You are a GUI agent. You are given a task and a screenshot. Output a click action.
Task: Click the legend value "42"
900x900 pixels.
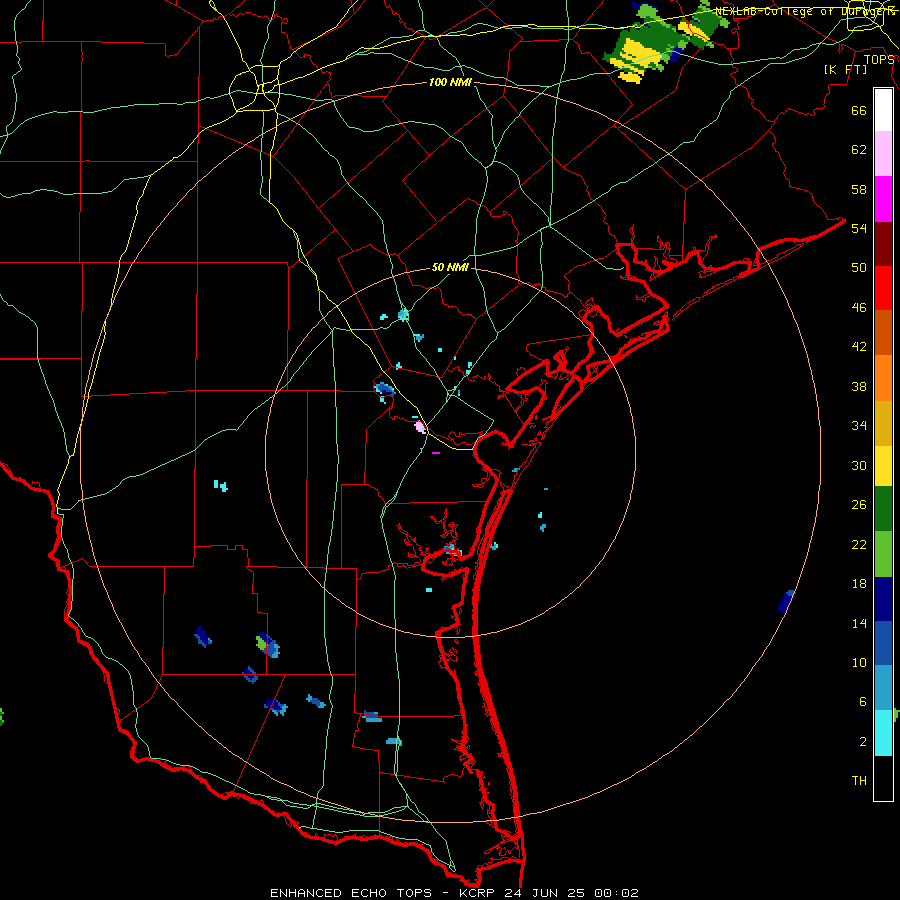tap(859, 346)
